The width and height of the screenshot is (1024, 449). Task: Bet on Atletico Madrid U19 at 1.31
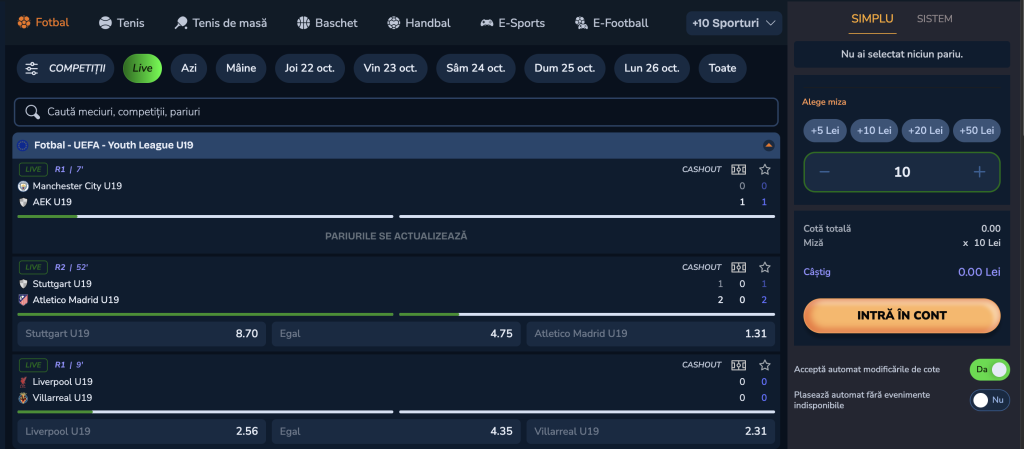pyautogui.click(x=651, y=333)
